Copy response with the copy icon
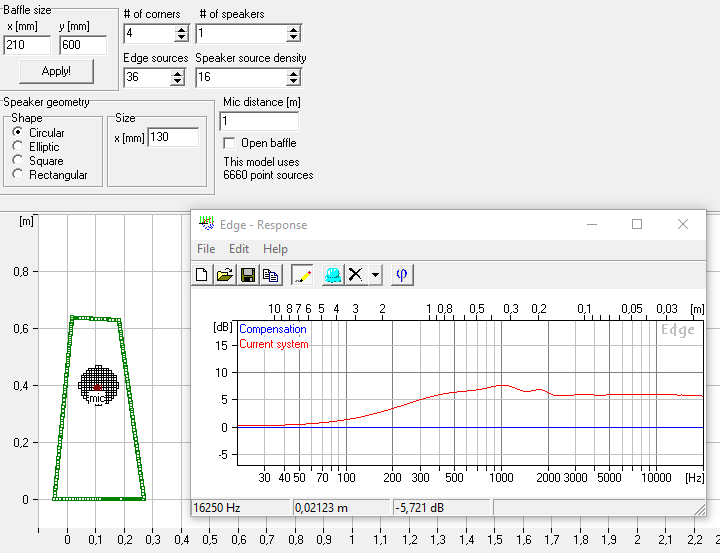This screenshot has height=553, width=720. (271, 275)
